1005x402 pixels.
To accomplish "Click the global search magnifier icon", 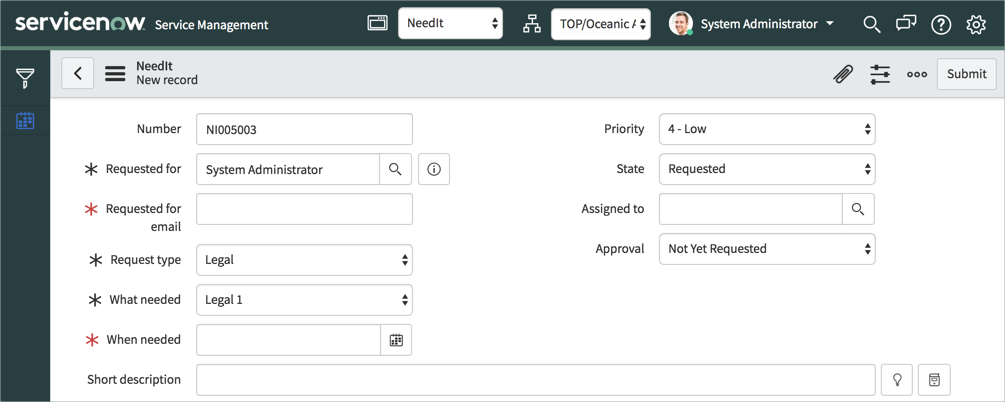I will click(x=871, y=24).
